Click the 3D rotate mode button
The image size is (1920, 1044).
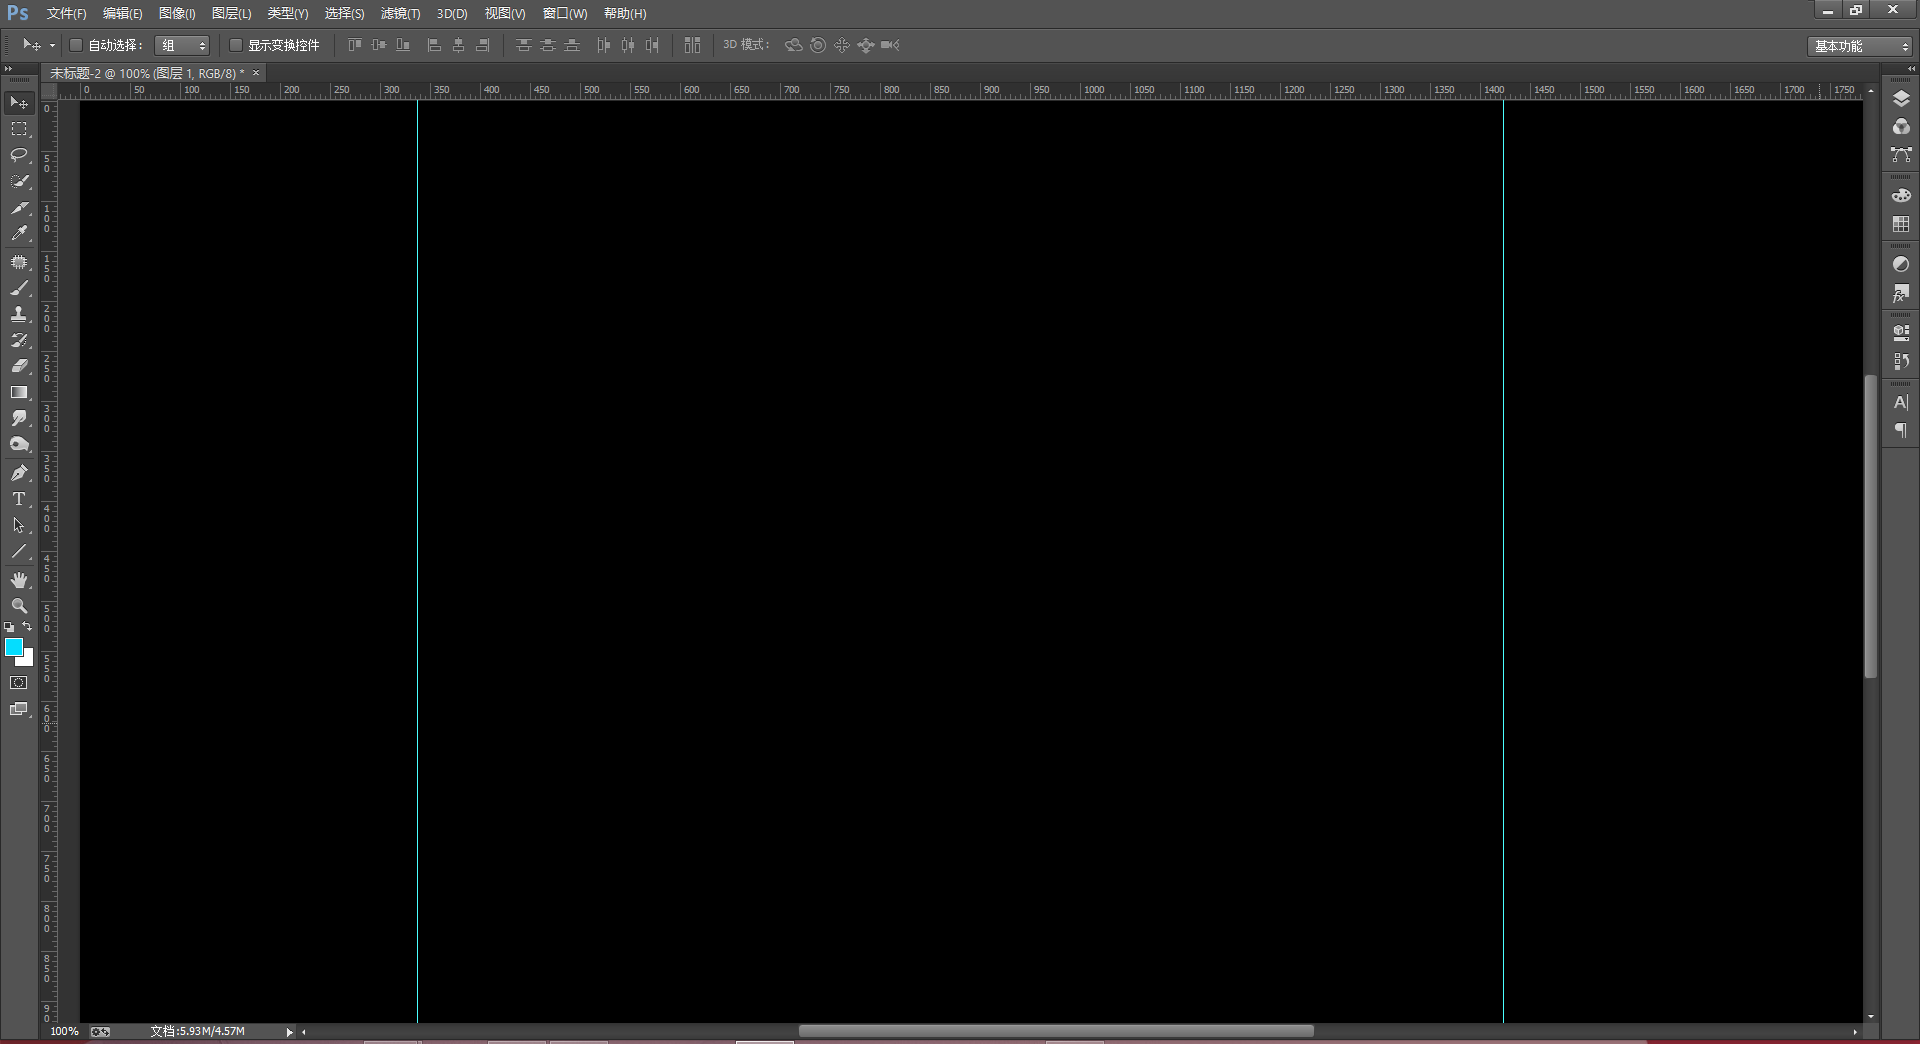[x=794, y=45]
